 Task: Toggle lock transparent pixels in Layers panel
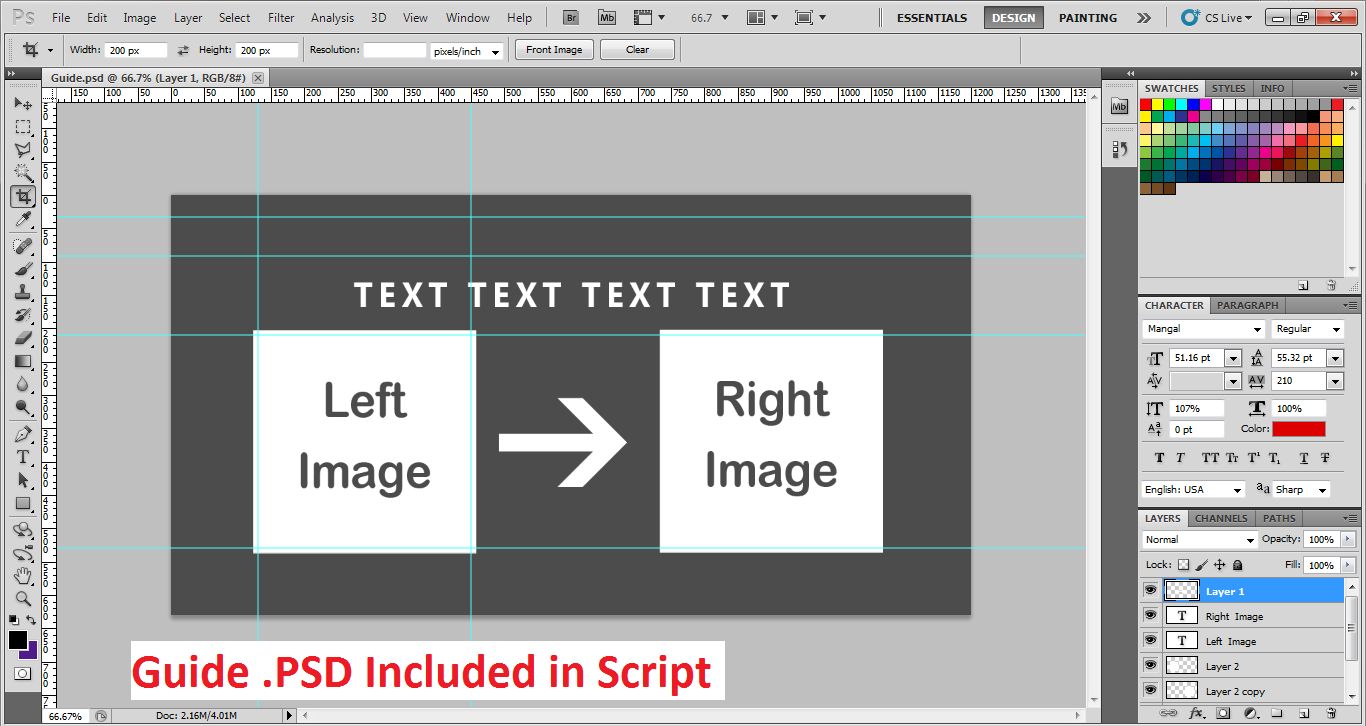(1184, 565)
